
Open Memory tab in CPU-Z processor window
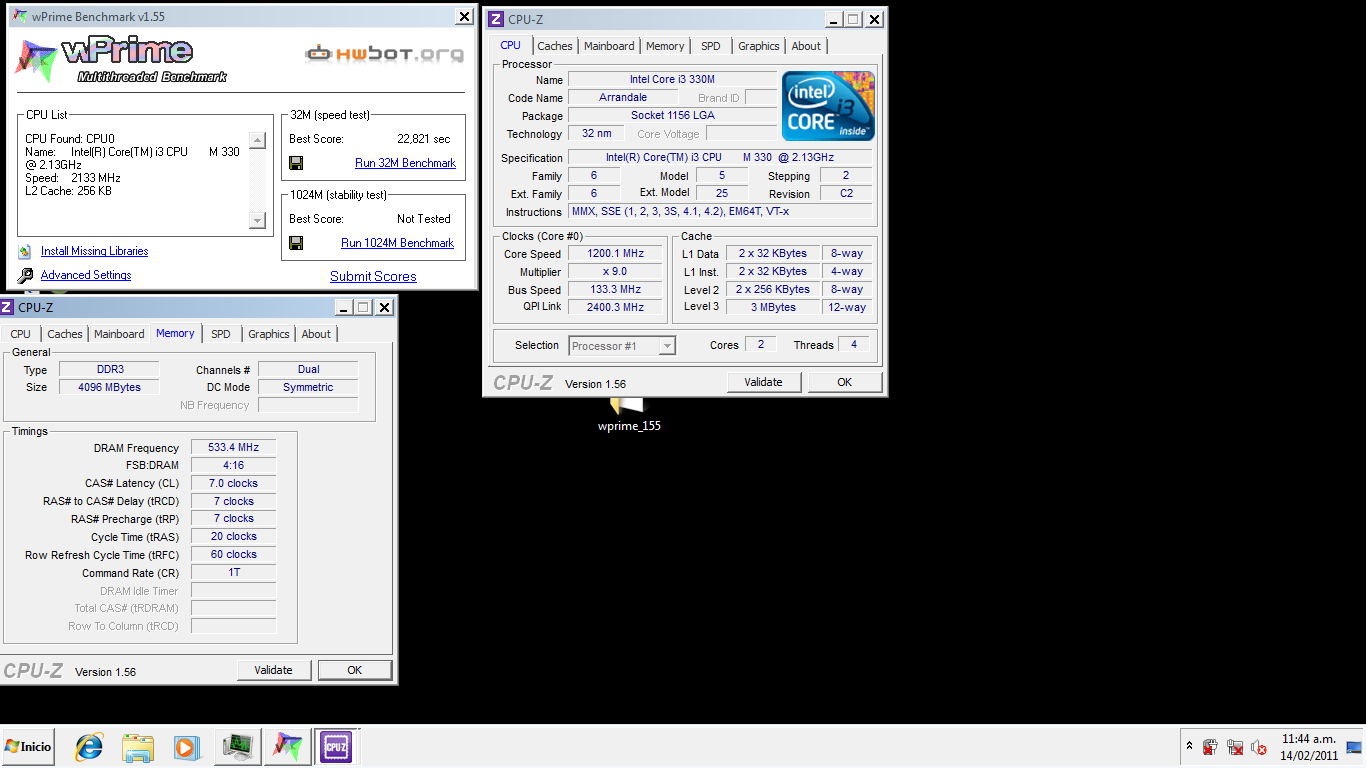(x=665, y=46)
